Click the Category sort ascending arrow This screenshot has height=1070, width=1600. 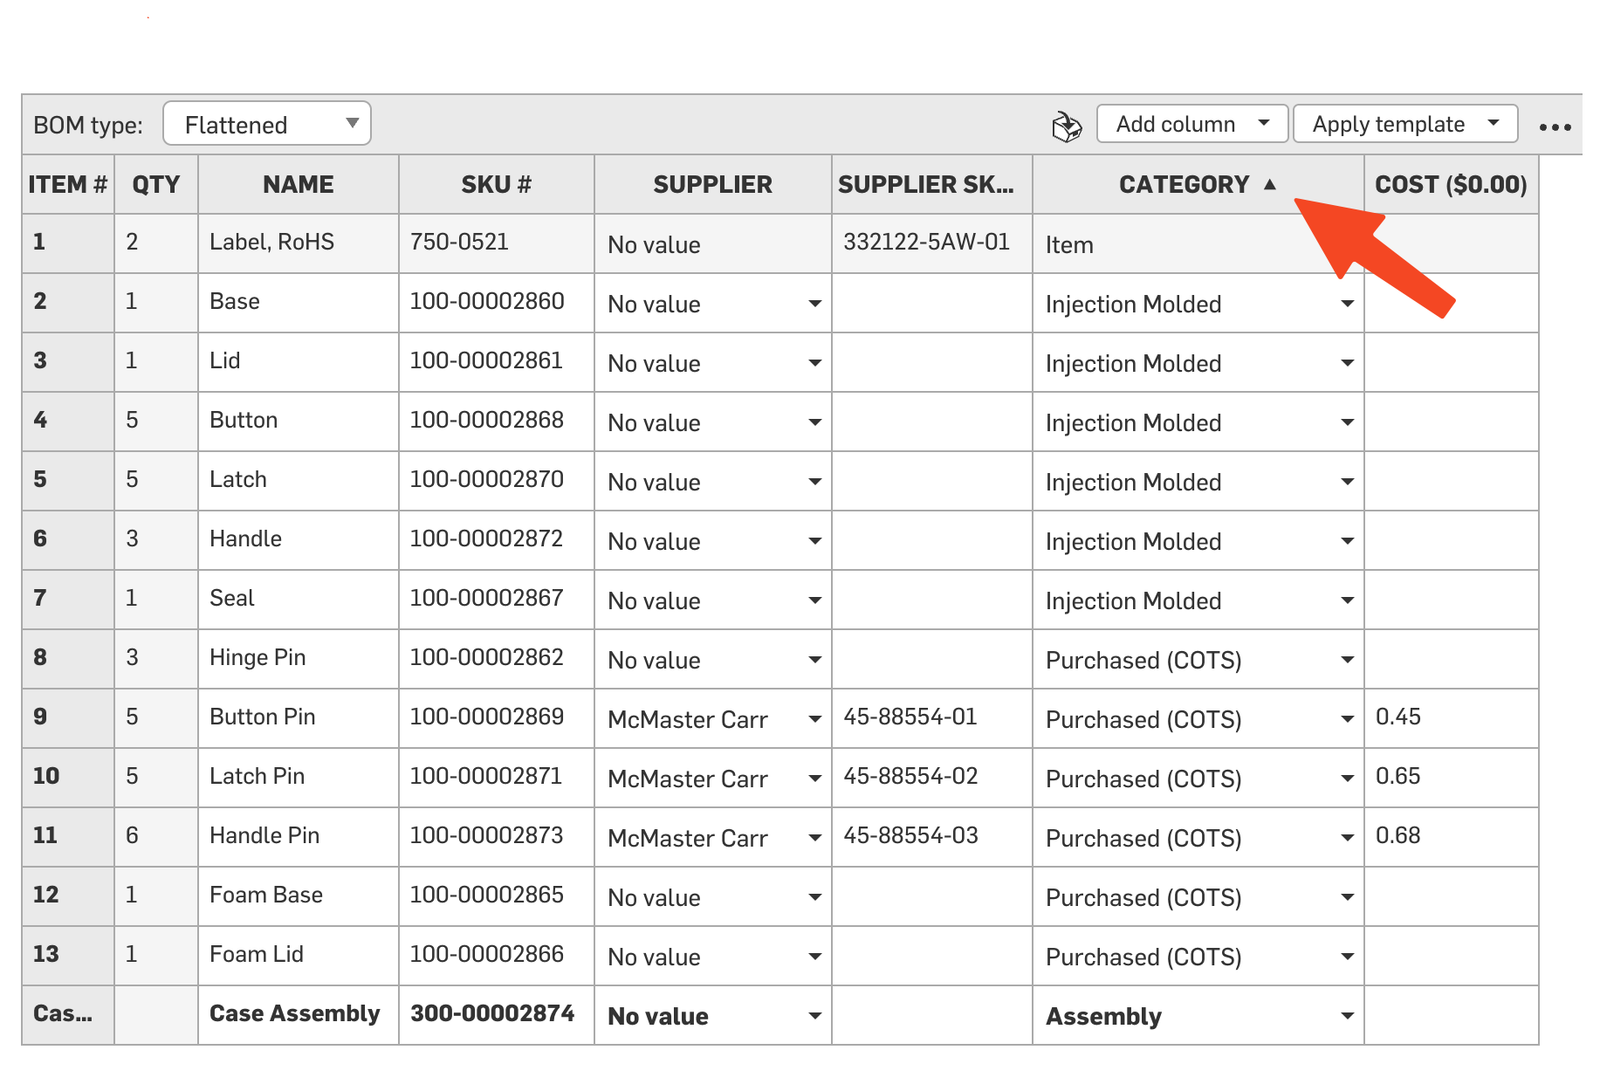point(1270,184)
